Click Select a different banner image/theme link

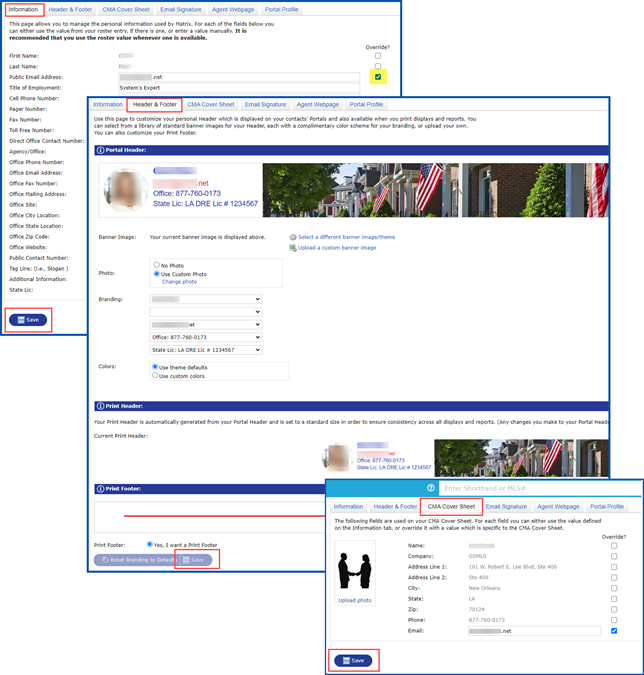[x=347, y=237]
